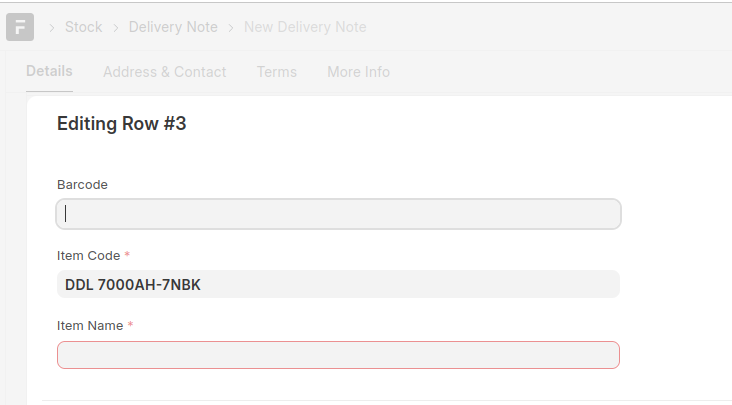
Task: Click the Item Name label text
Action: [x=90, y=326]
